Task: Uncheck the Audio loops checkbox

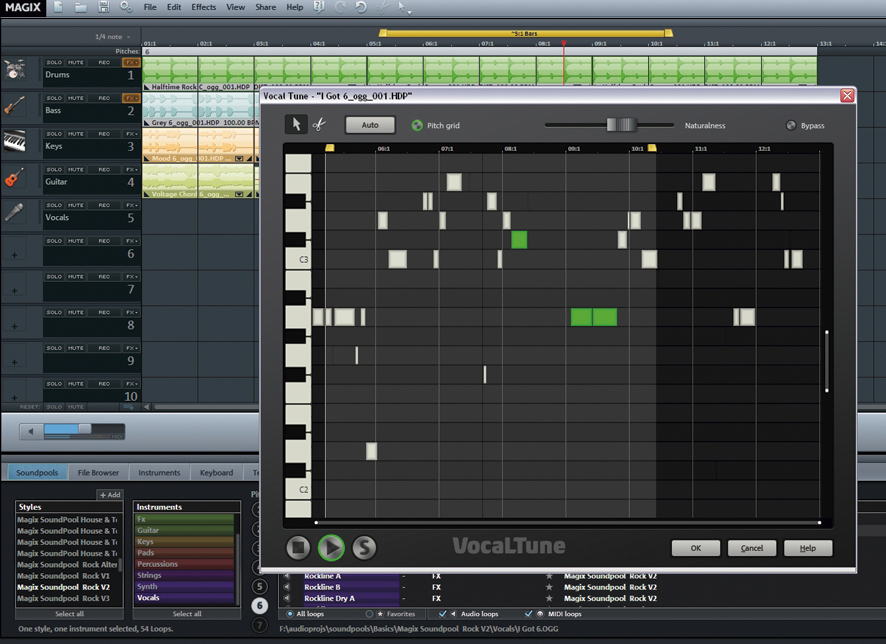Action: tap(442, 613)
